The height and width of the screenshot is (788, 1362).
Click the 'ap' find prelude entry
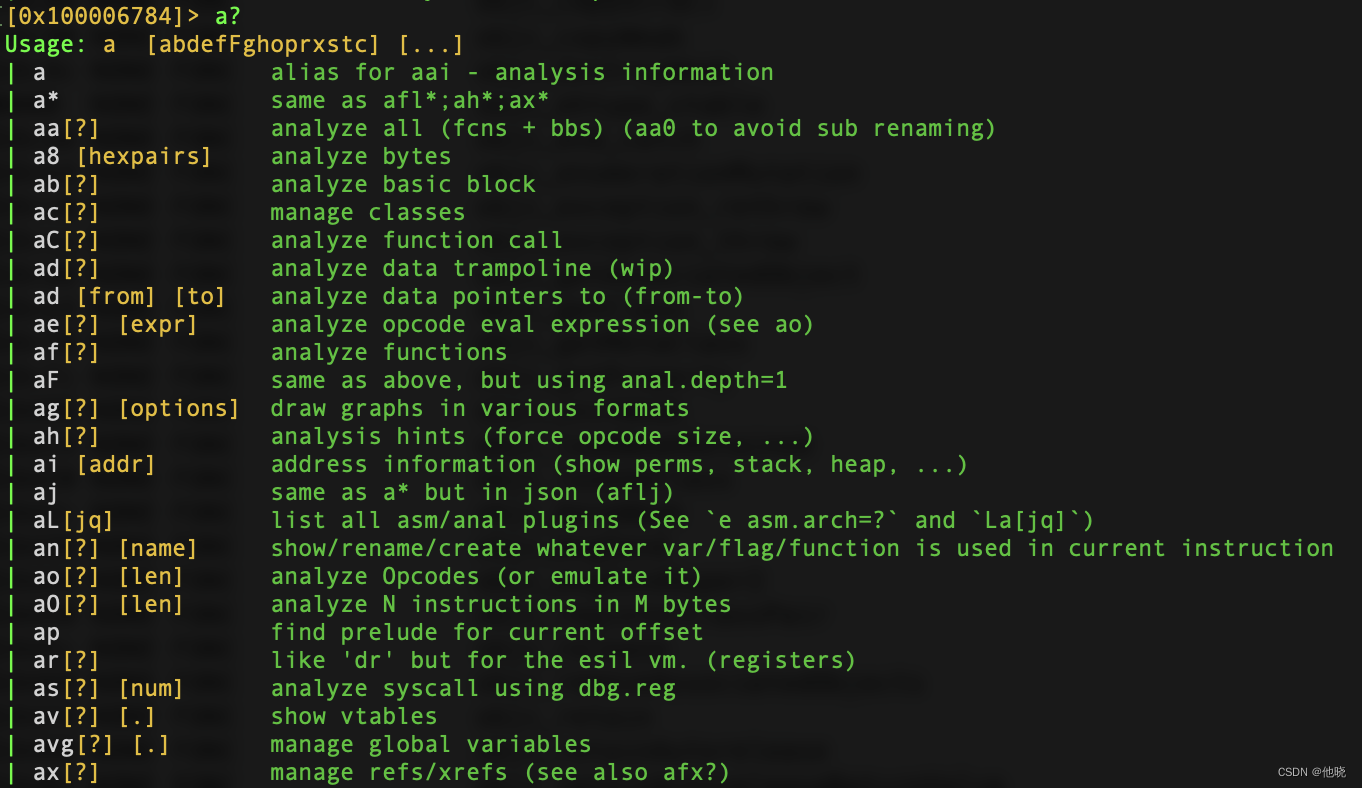pos(46,633)
